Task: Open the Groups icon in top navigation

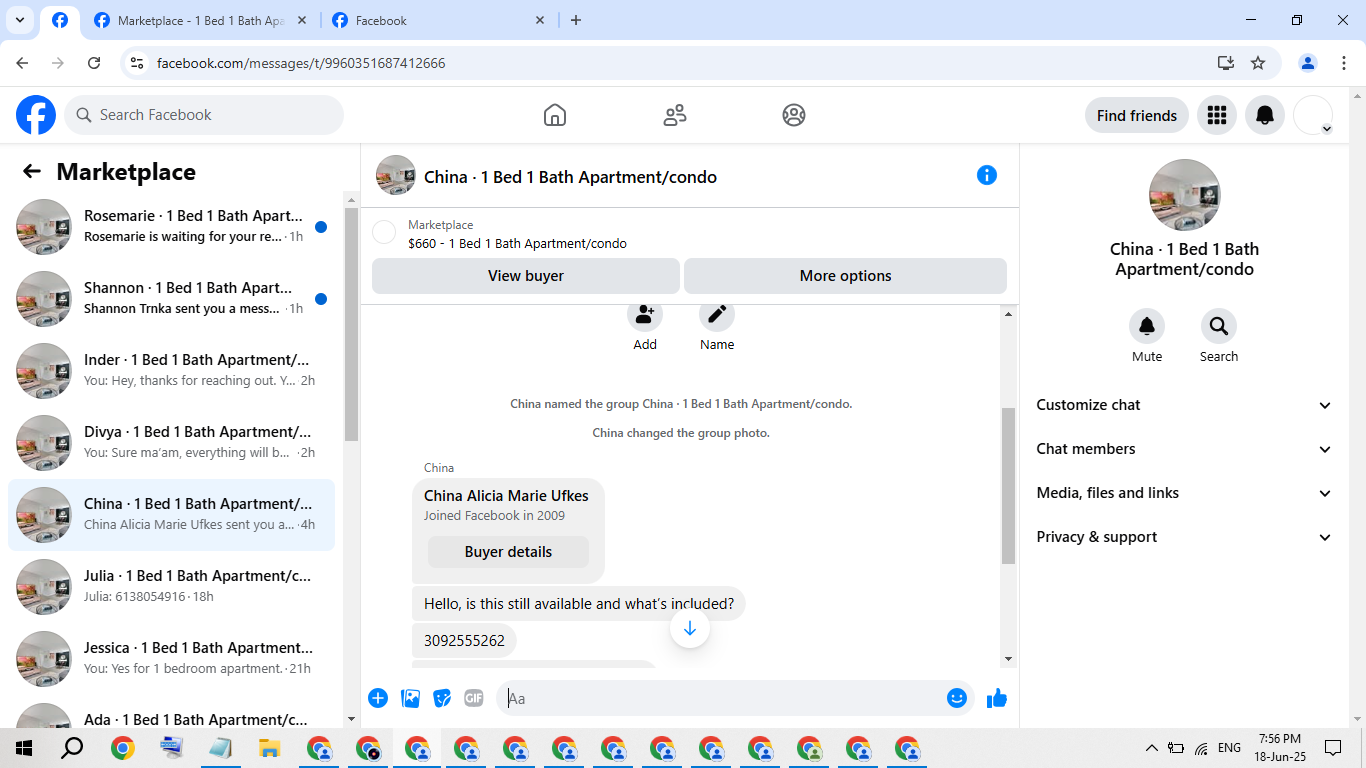Action: [x=794, y=115]
